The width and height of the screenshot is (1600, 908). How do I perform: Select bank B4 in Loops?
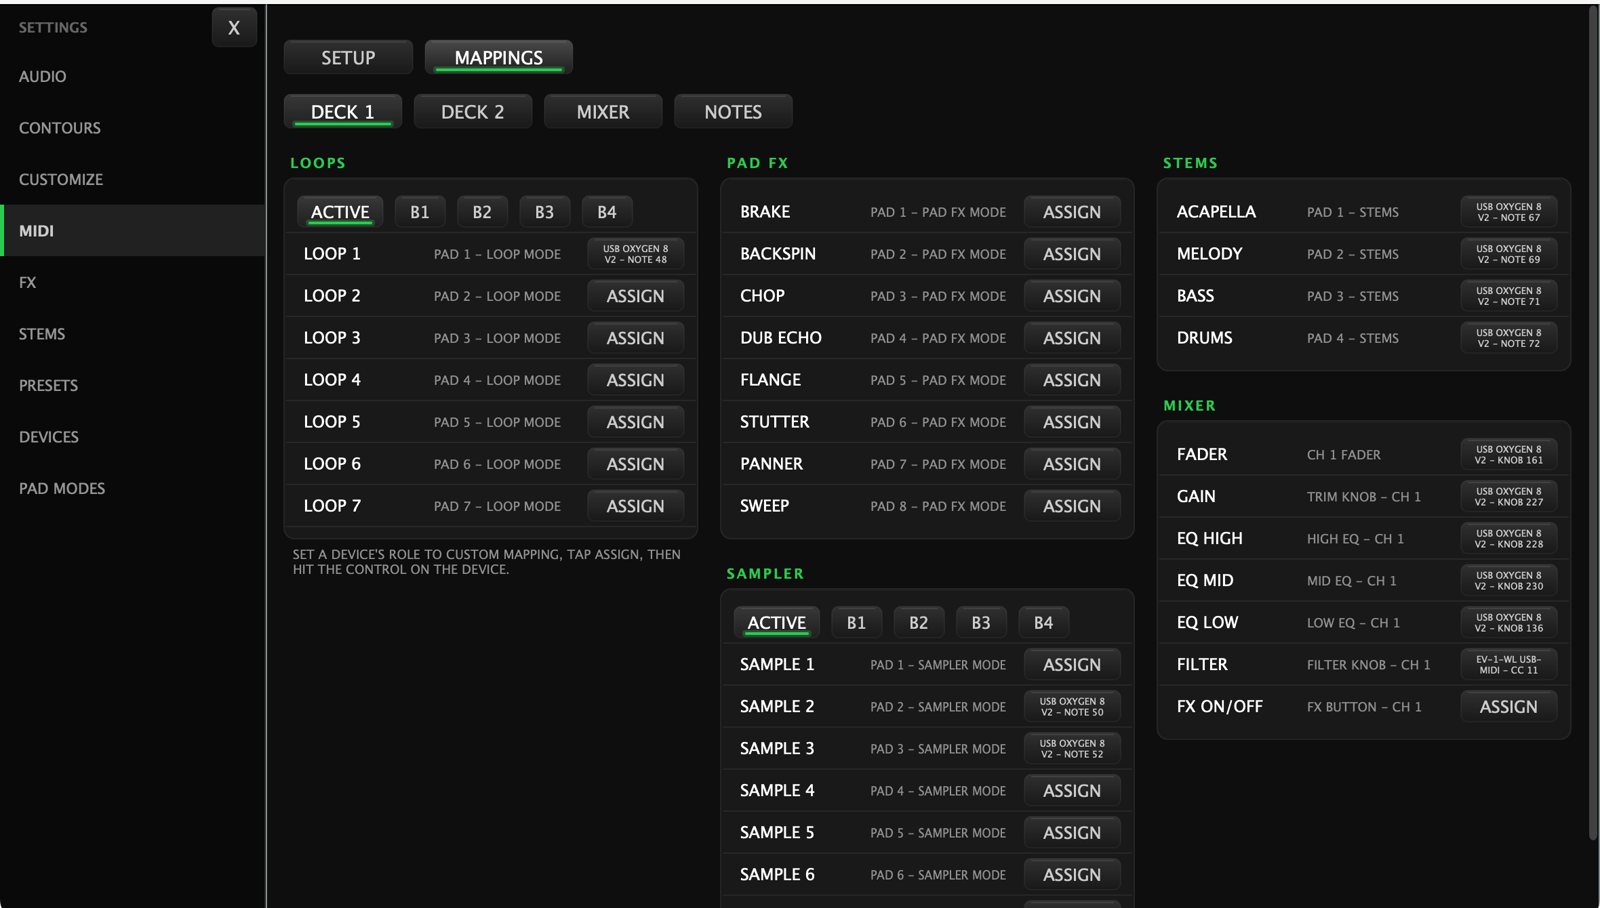(x=607, y=212)
